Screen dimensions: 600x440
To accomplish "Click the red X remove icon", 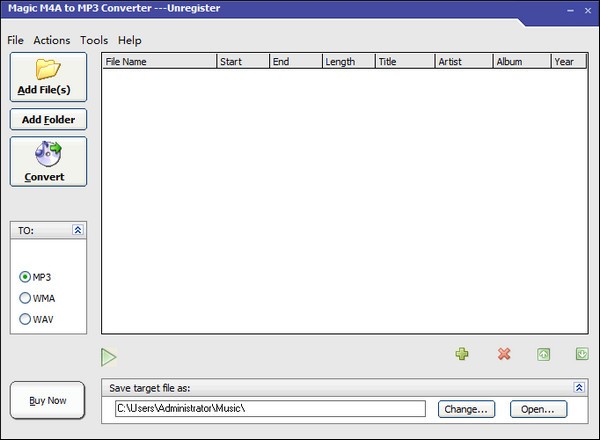I will 504,354.
